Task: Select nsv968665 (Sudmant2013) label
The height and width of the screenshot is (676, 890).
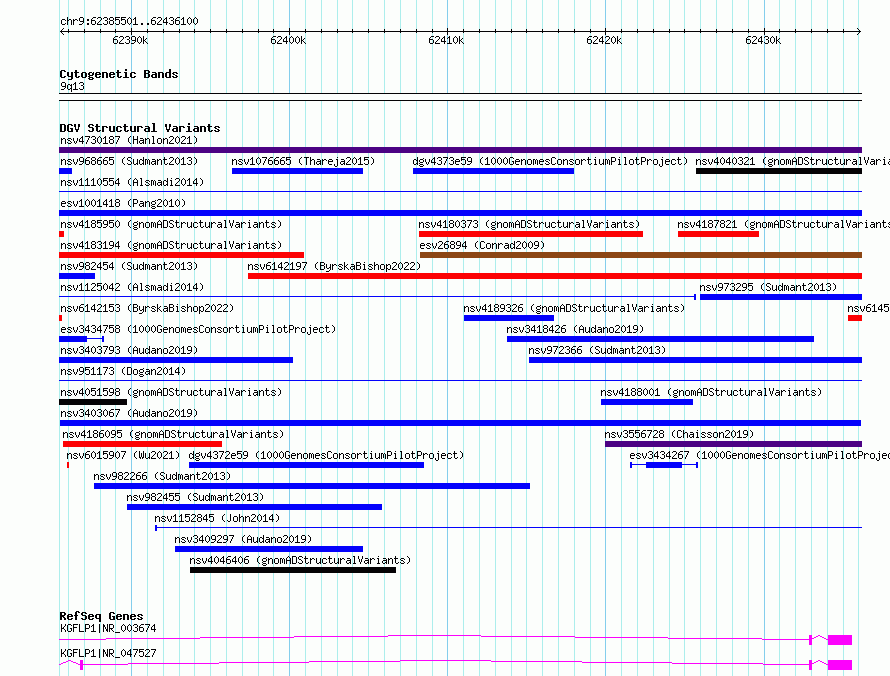Action: tap(129, 161)
